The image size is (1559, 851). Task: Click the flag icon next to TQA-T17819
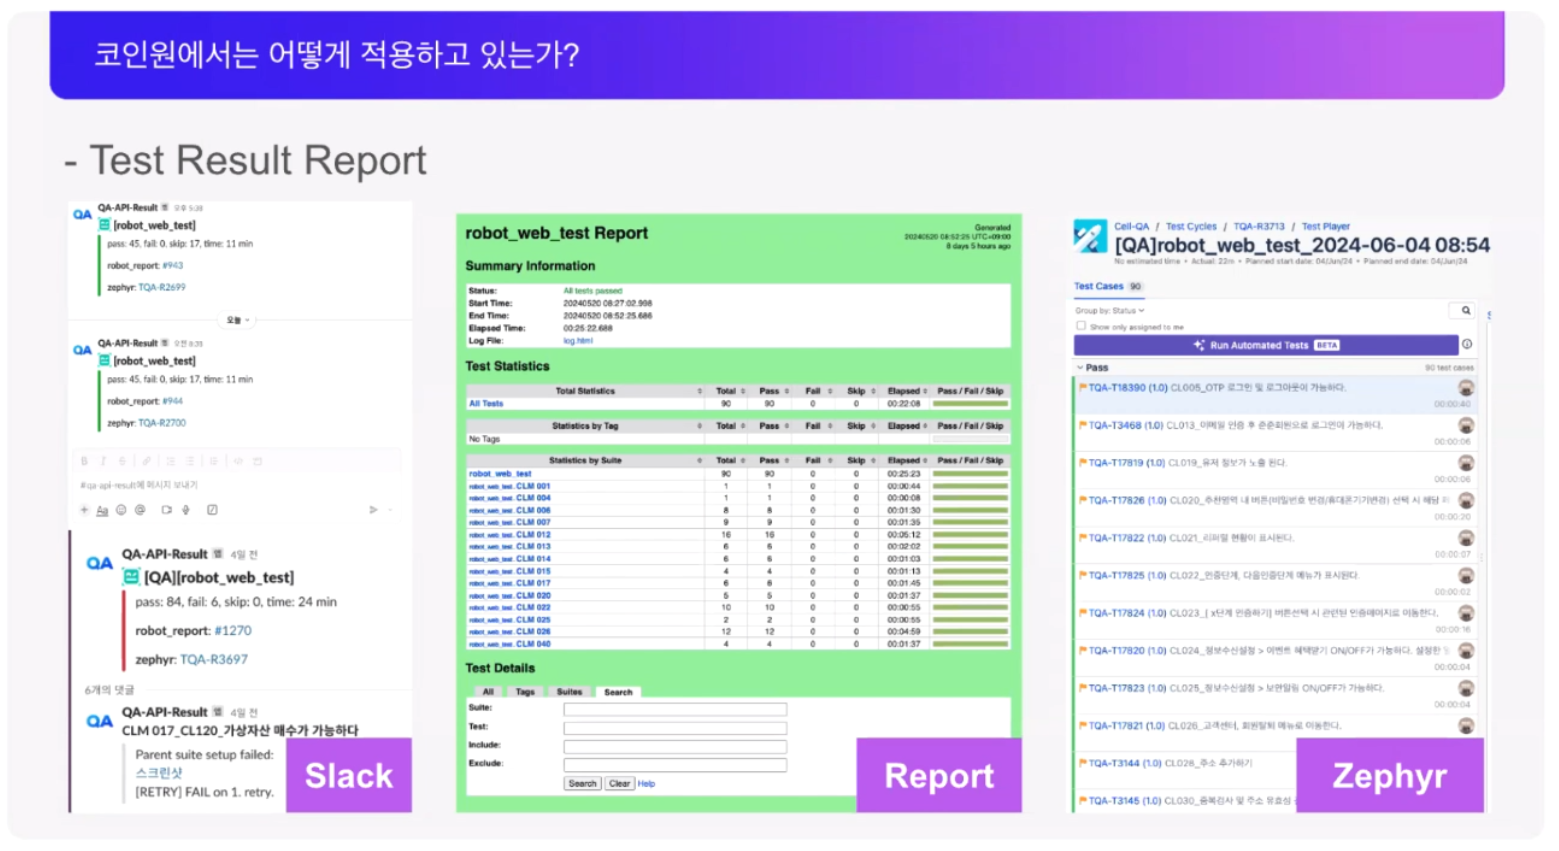[x=1083, y=462]
